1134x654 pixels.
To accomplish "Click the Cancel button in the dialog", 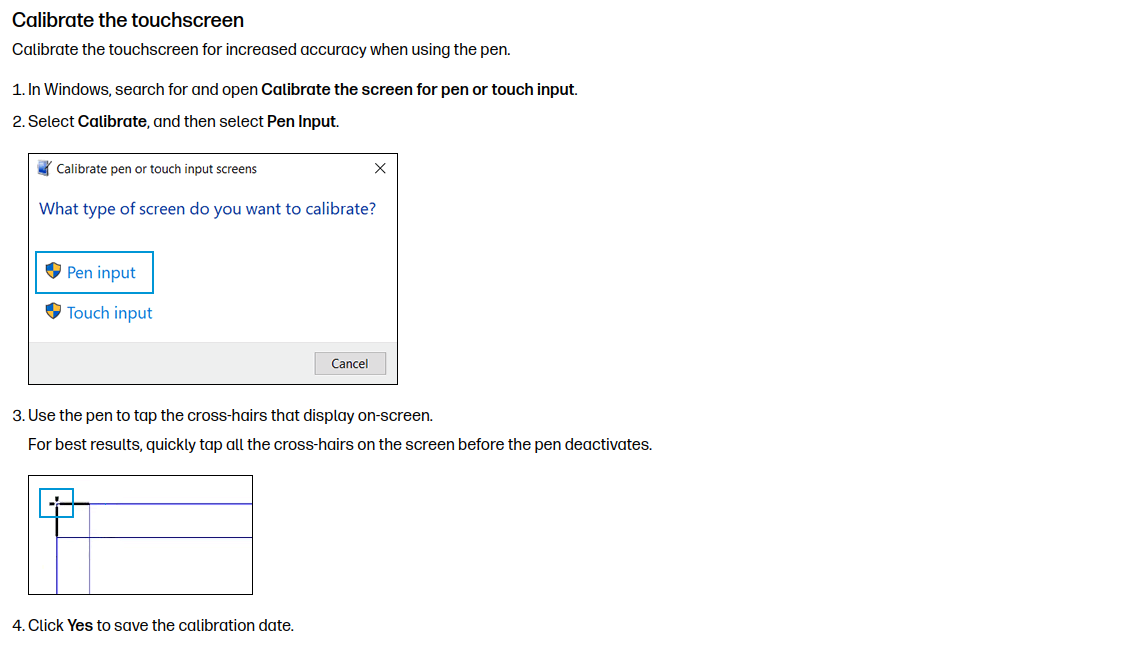I will 350,363.
